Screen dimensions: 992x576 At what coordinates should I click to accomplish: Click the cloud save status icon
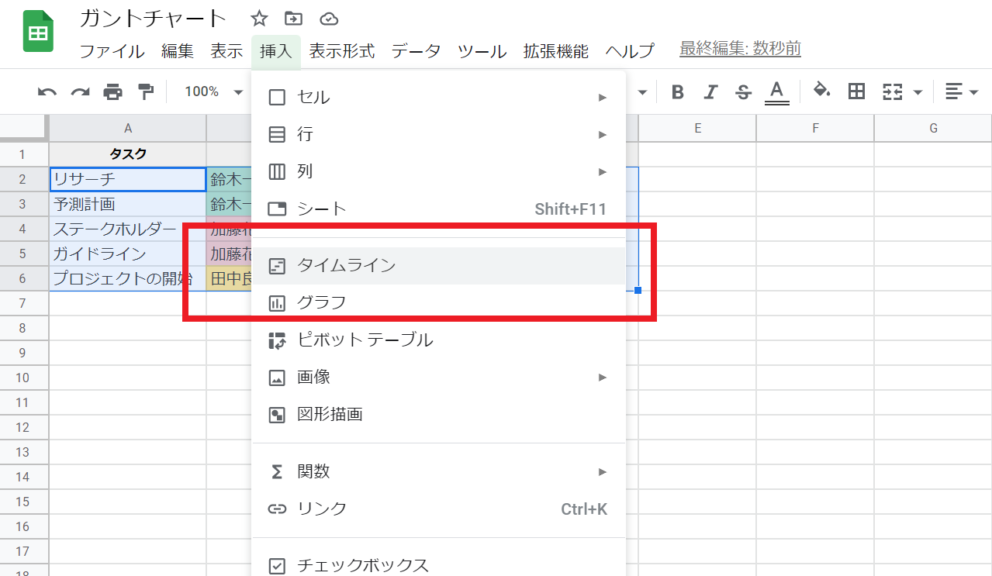click(328, 17)
